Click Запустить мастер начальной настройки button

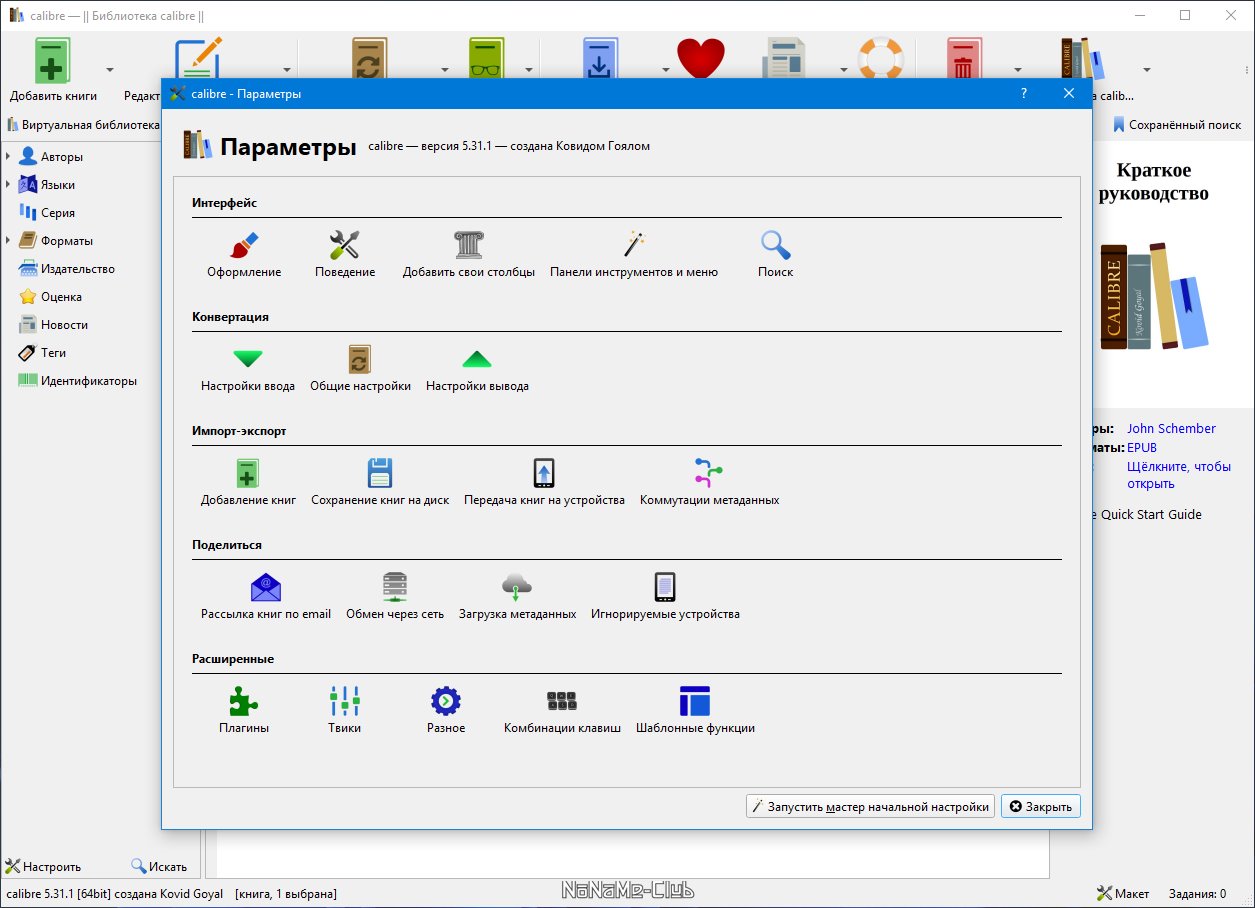point(870,806)
